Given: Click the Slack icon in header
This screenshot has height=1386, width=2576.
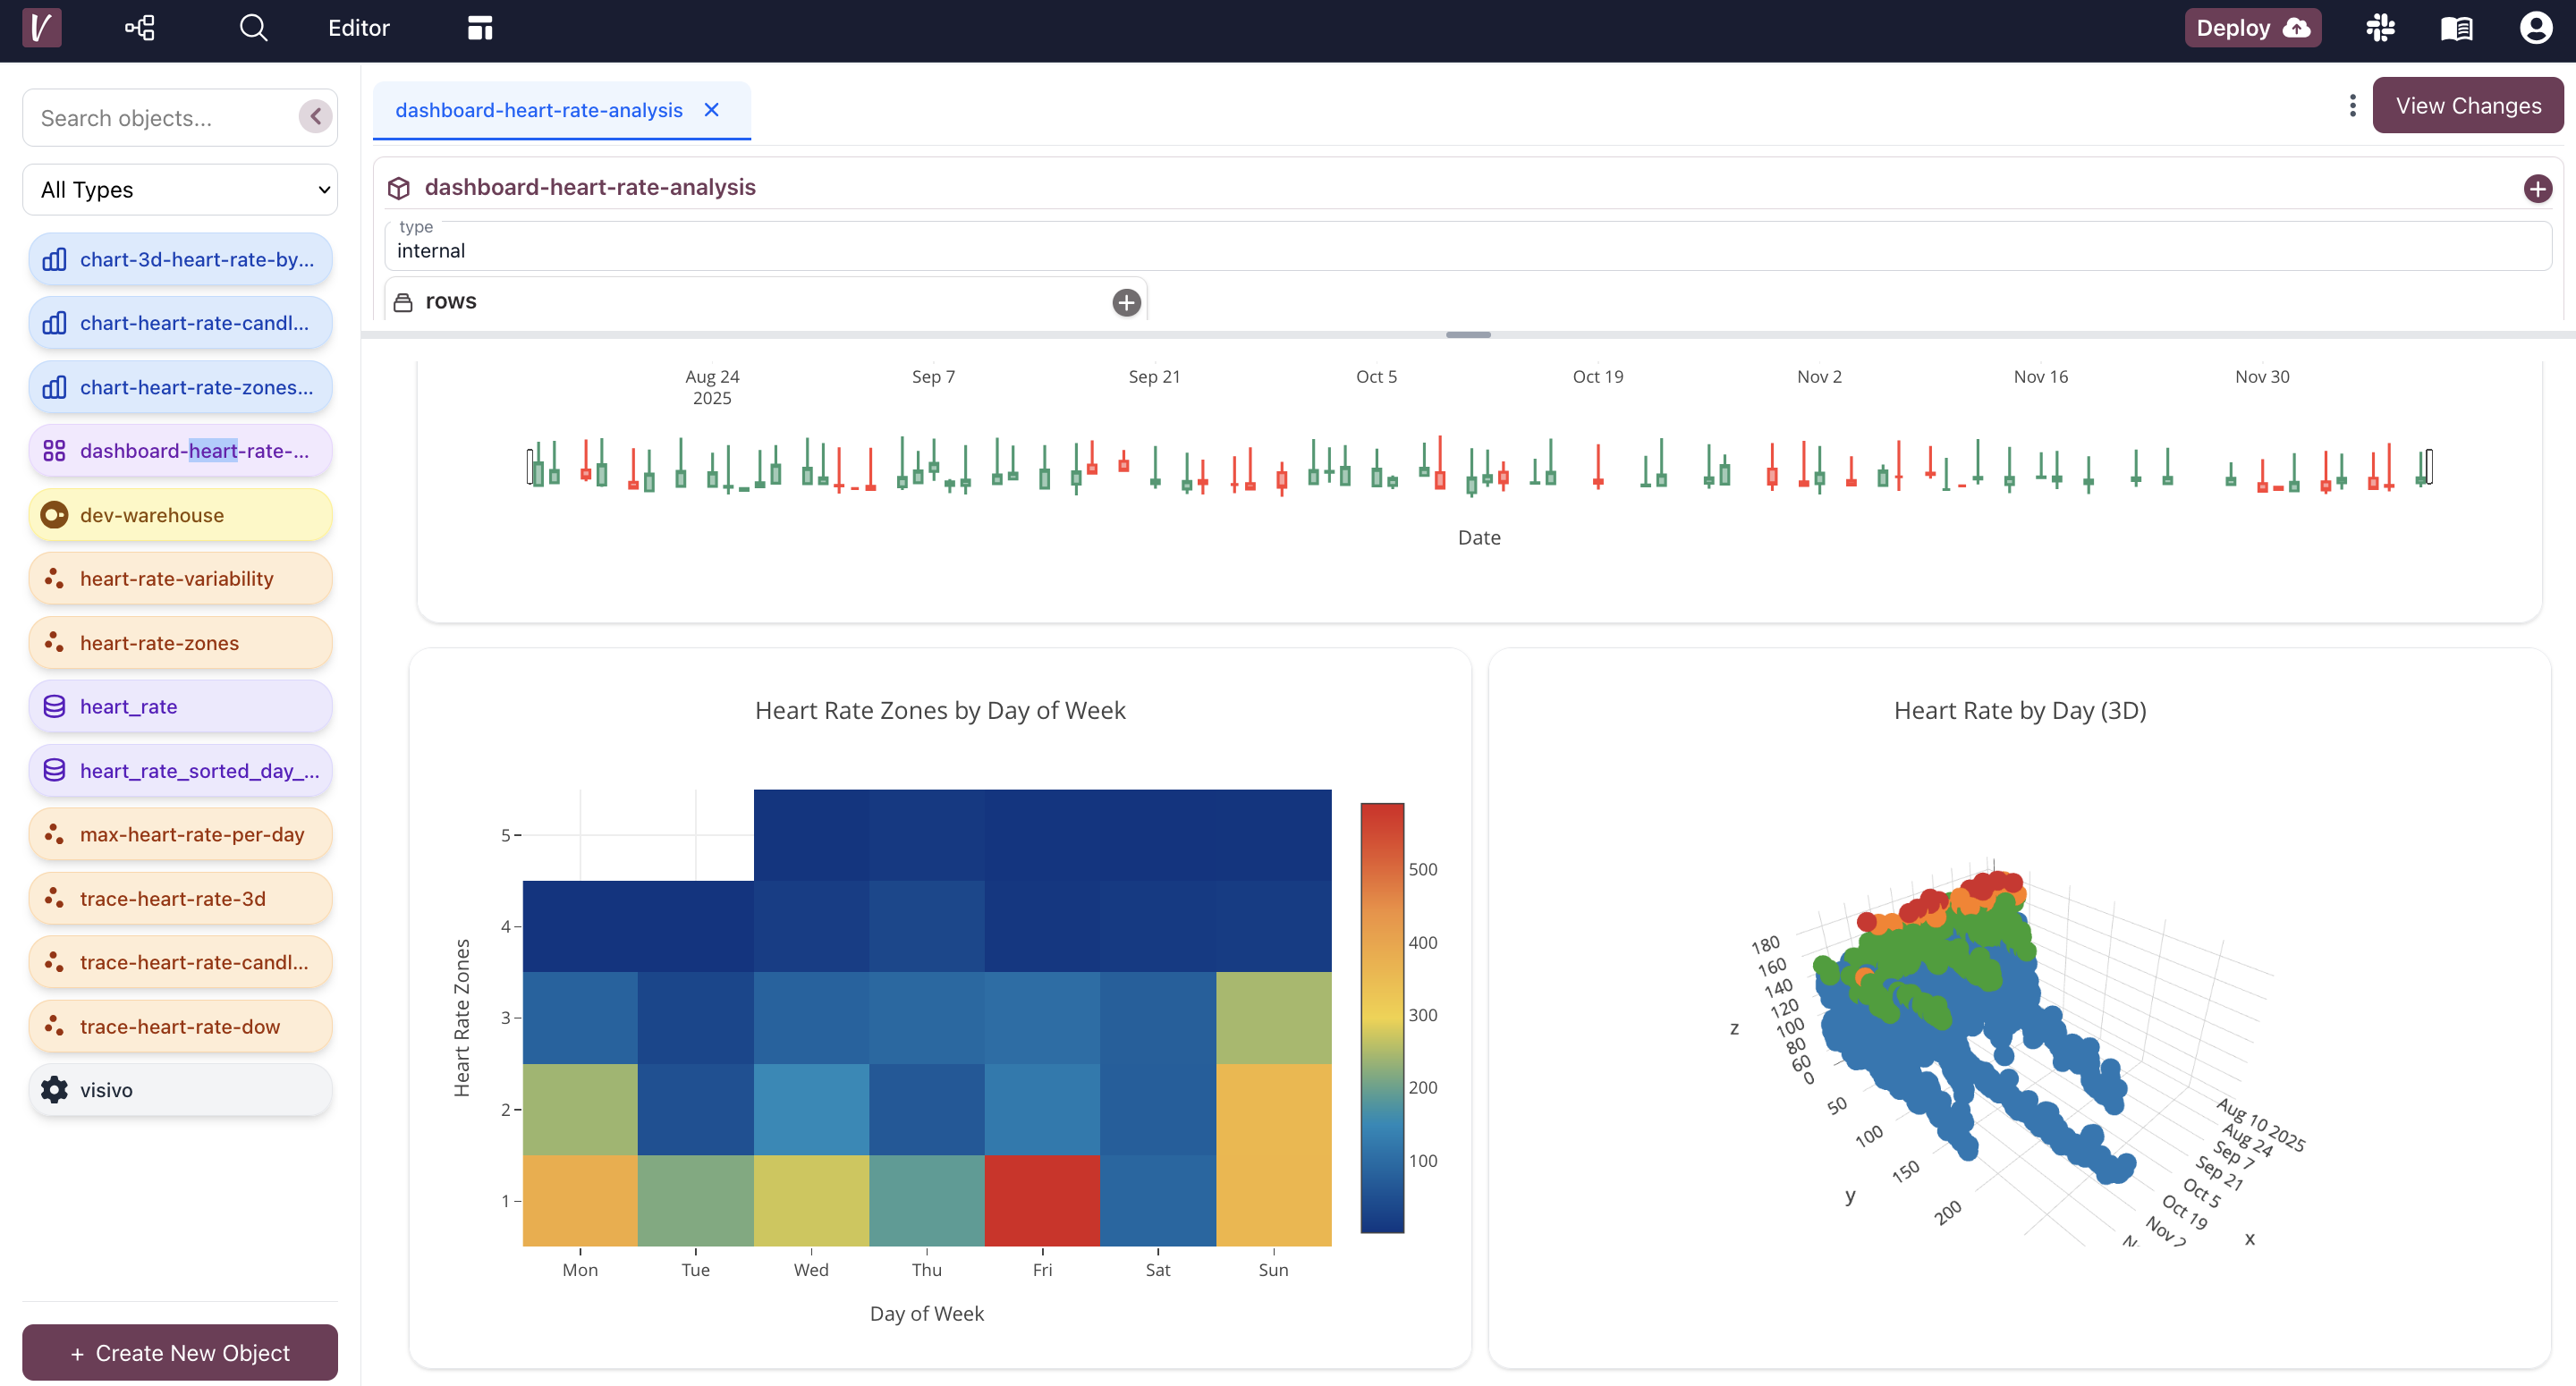Looking at the screenshot, I should (x=2380, y=28).
